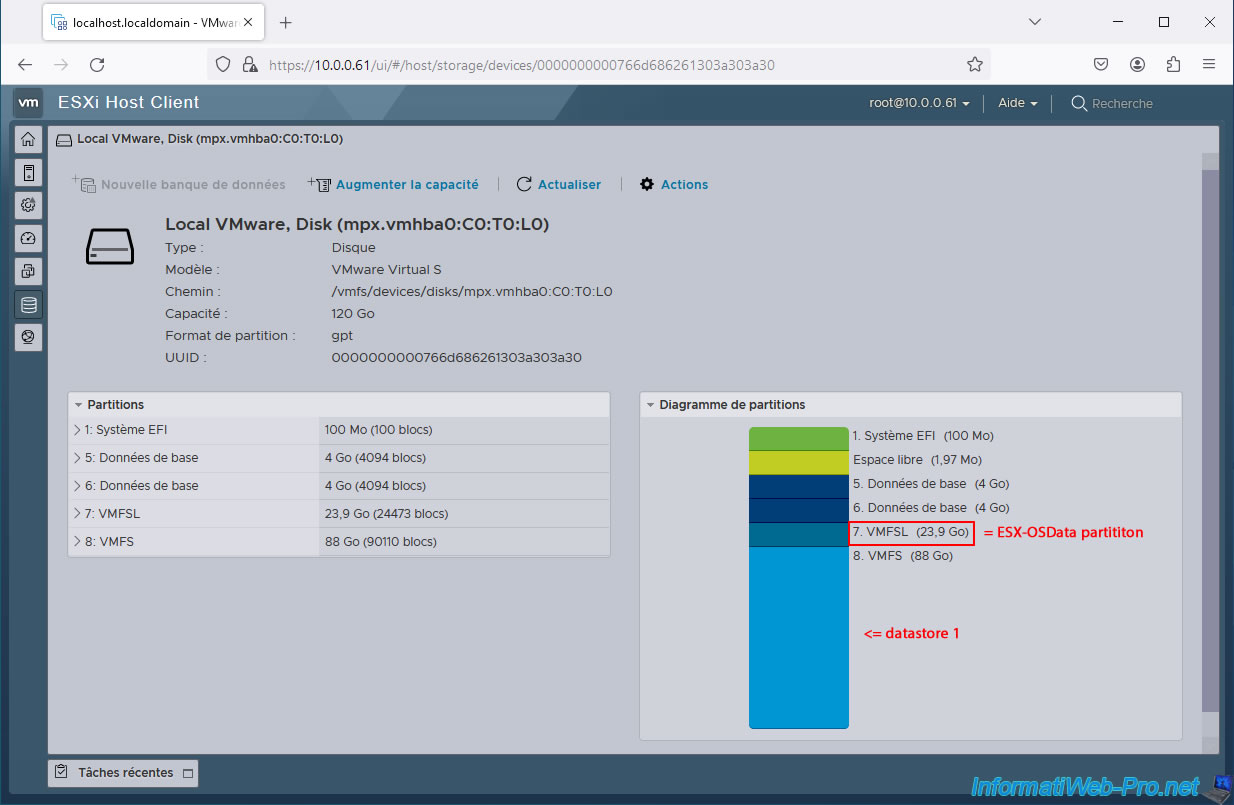Open the Actions menu
Screen dimensions: 1234x805
point(674,185)
